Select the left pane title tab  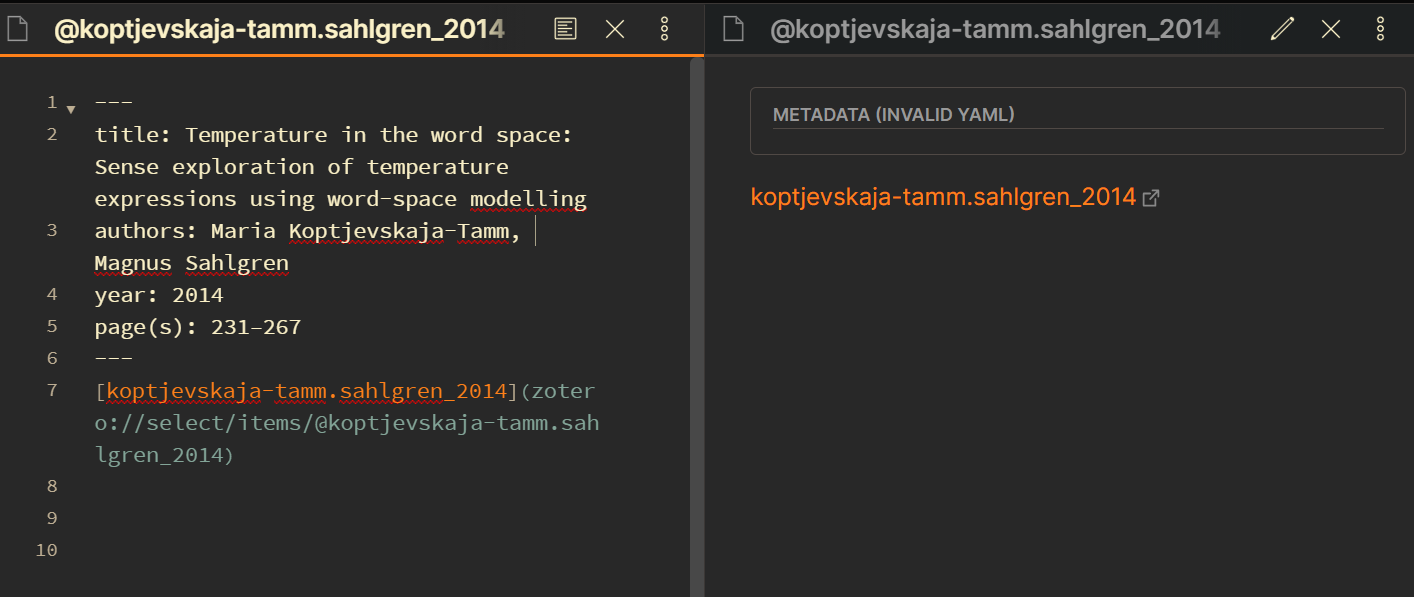tap(278, 29)
